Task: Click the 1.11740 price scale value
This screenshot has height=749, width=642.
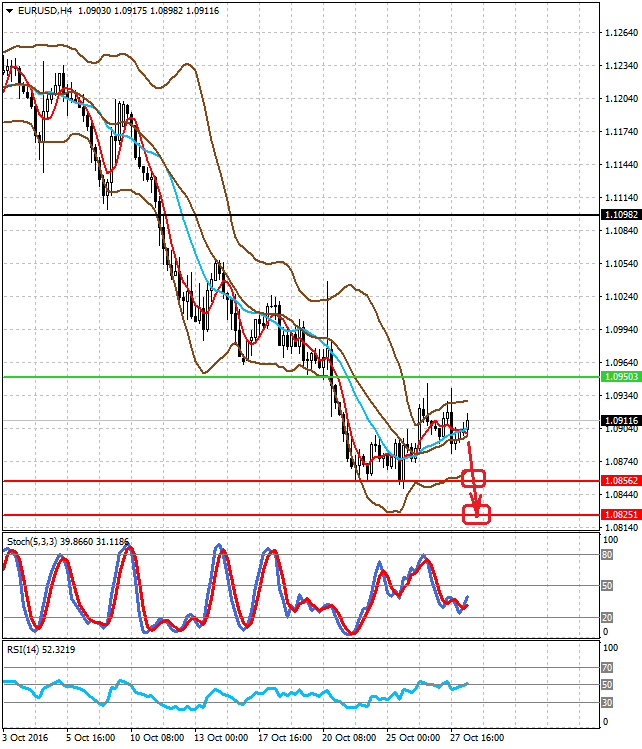Action: [621, 131]
